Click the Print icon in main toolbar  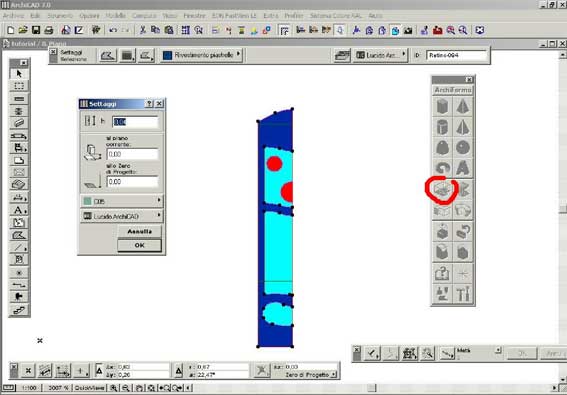click(49, 30)
